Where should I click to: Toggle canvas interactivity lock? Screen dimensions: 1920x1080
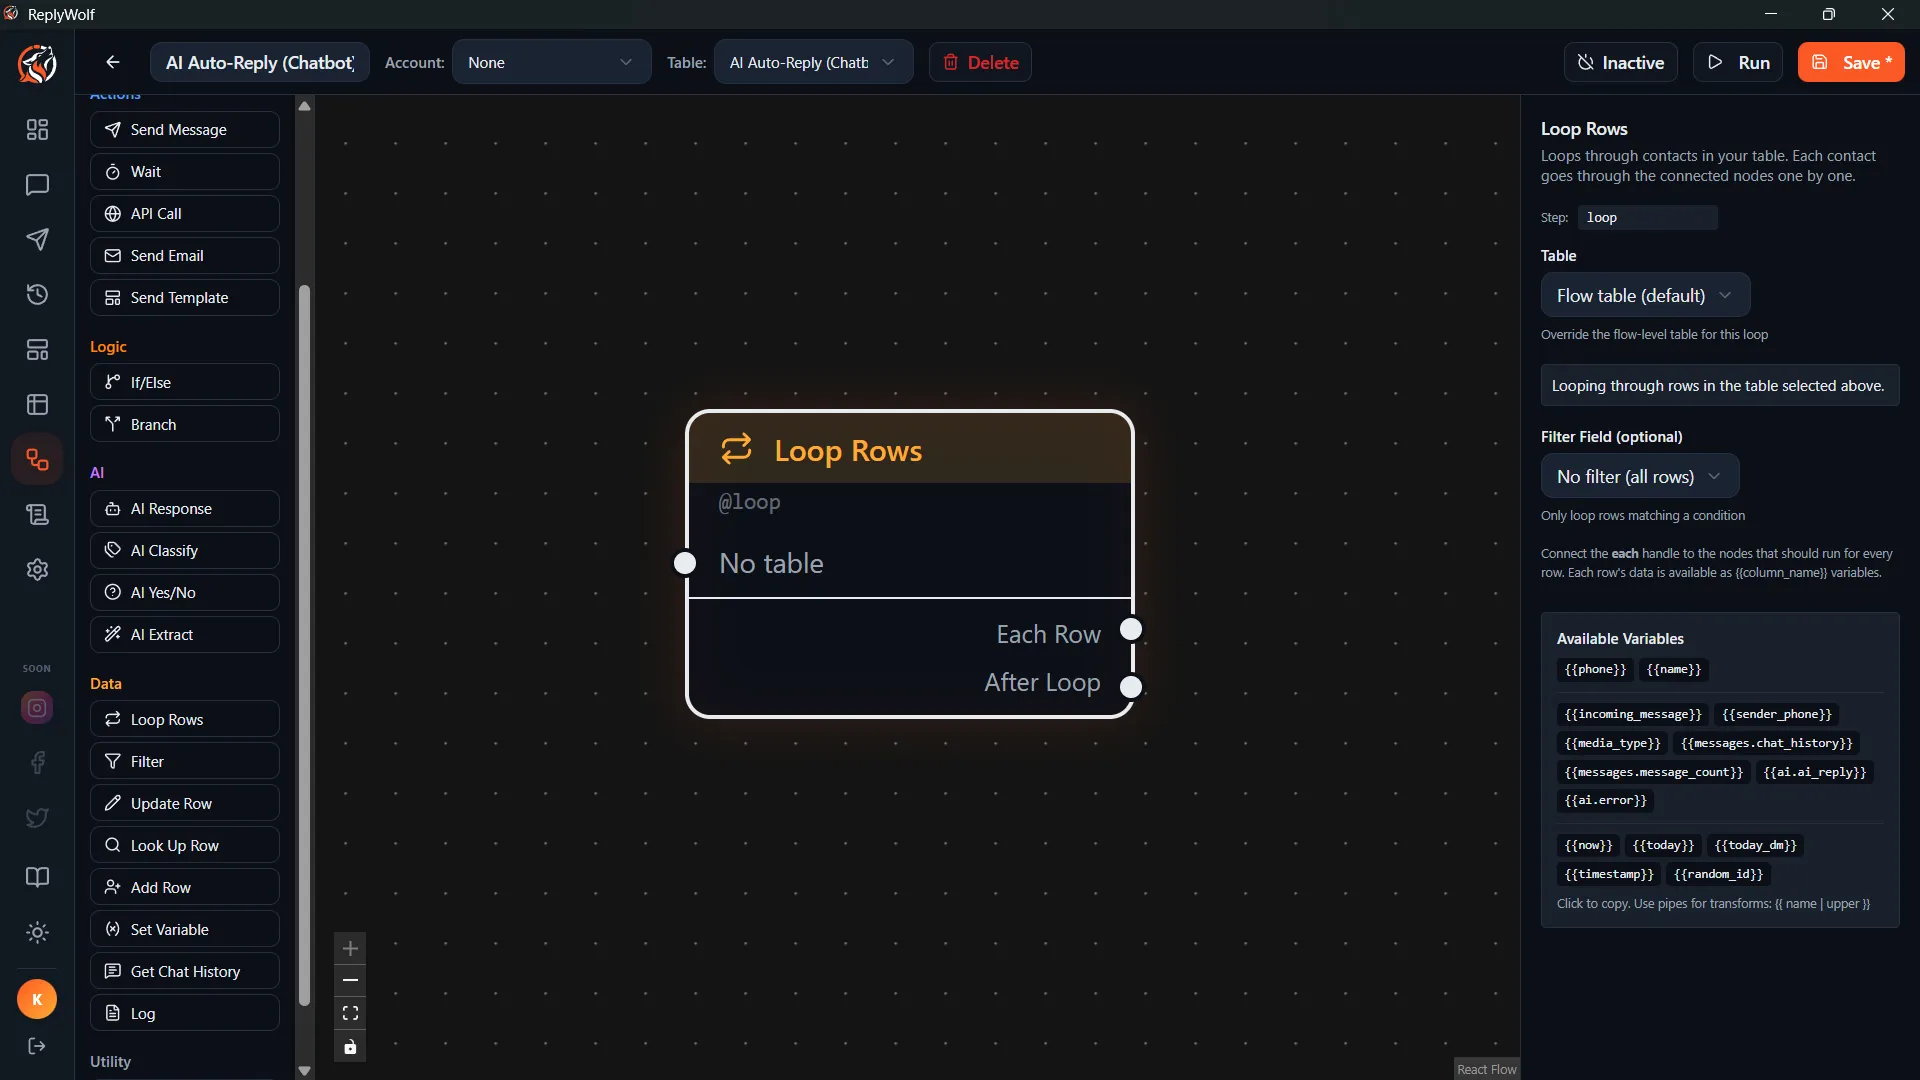click(350, 1047)
